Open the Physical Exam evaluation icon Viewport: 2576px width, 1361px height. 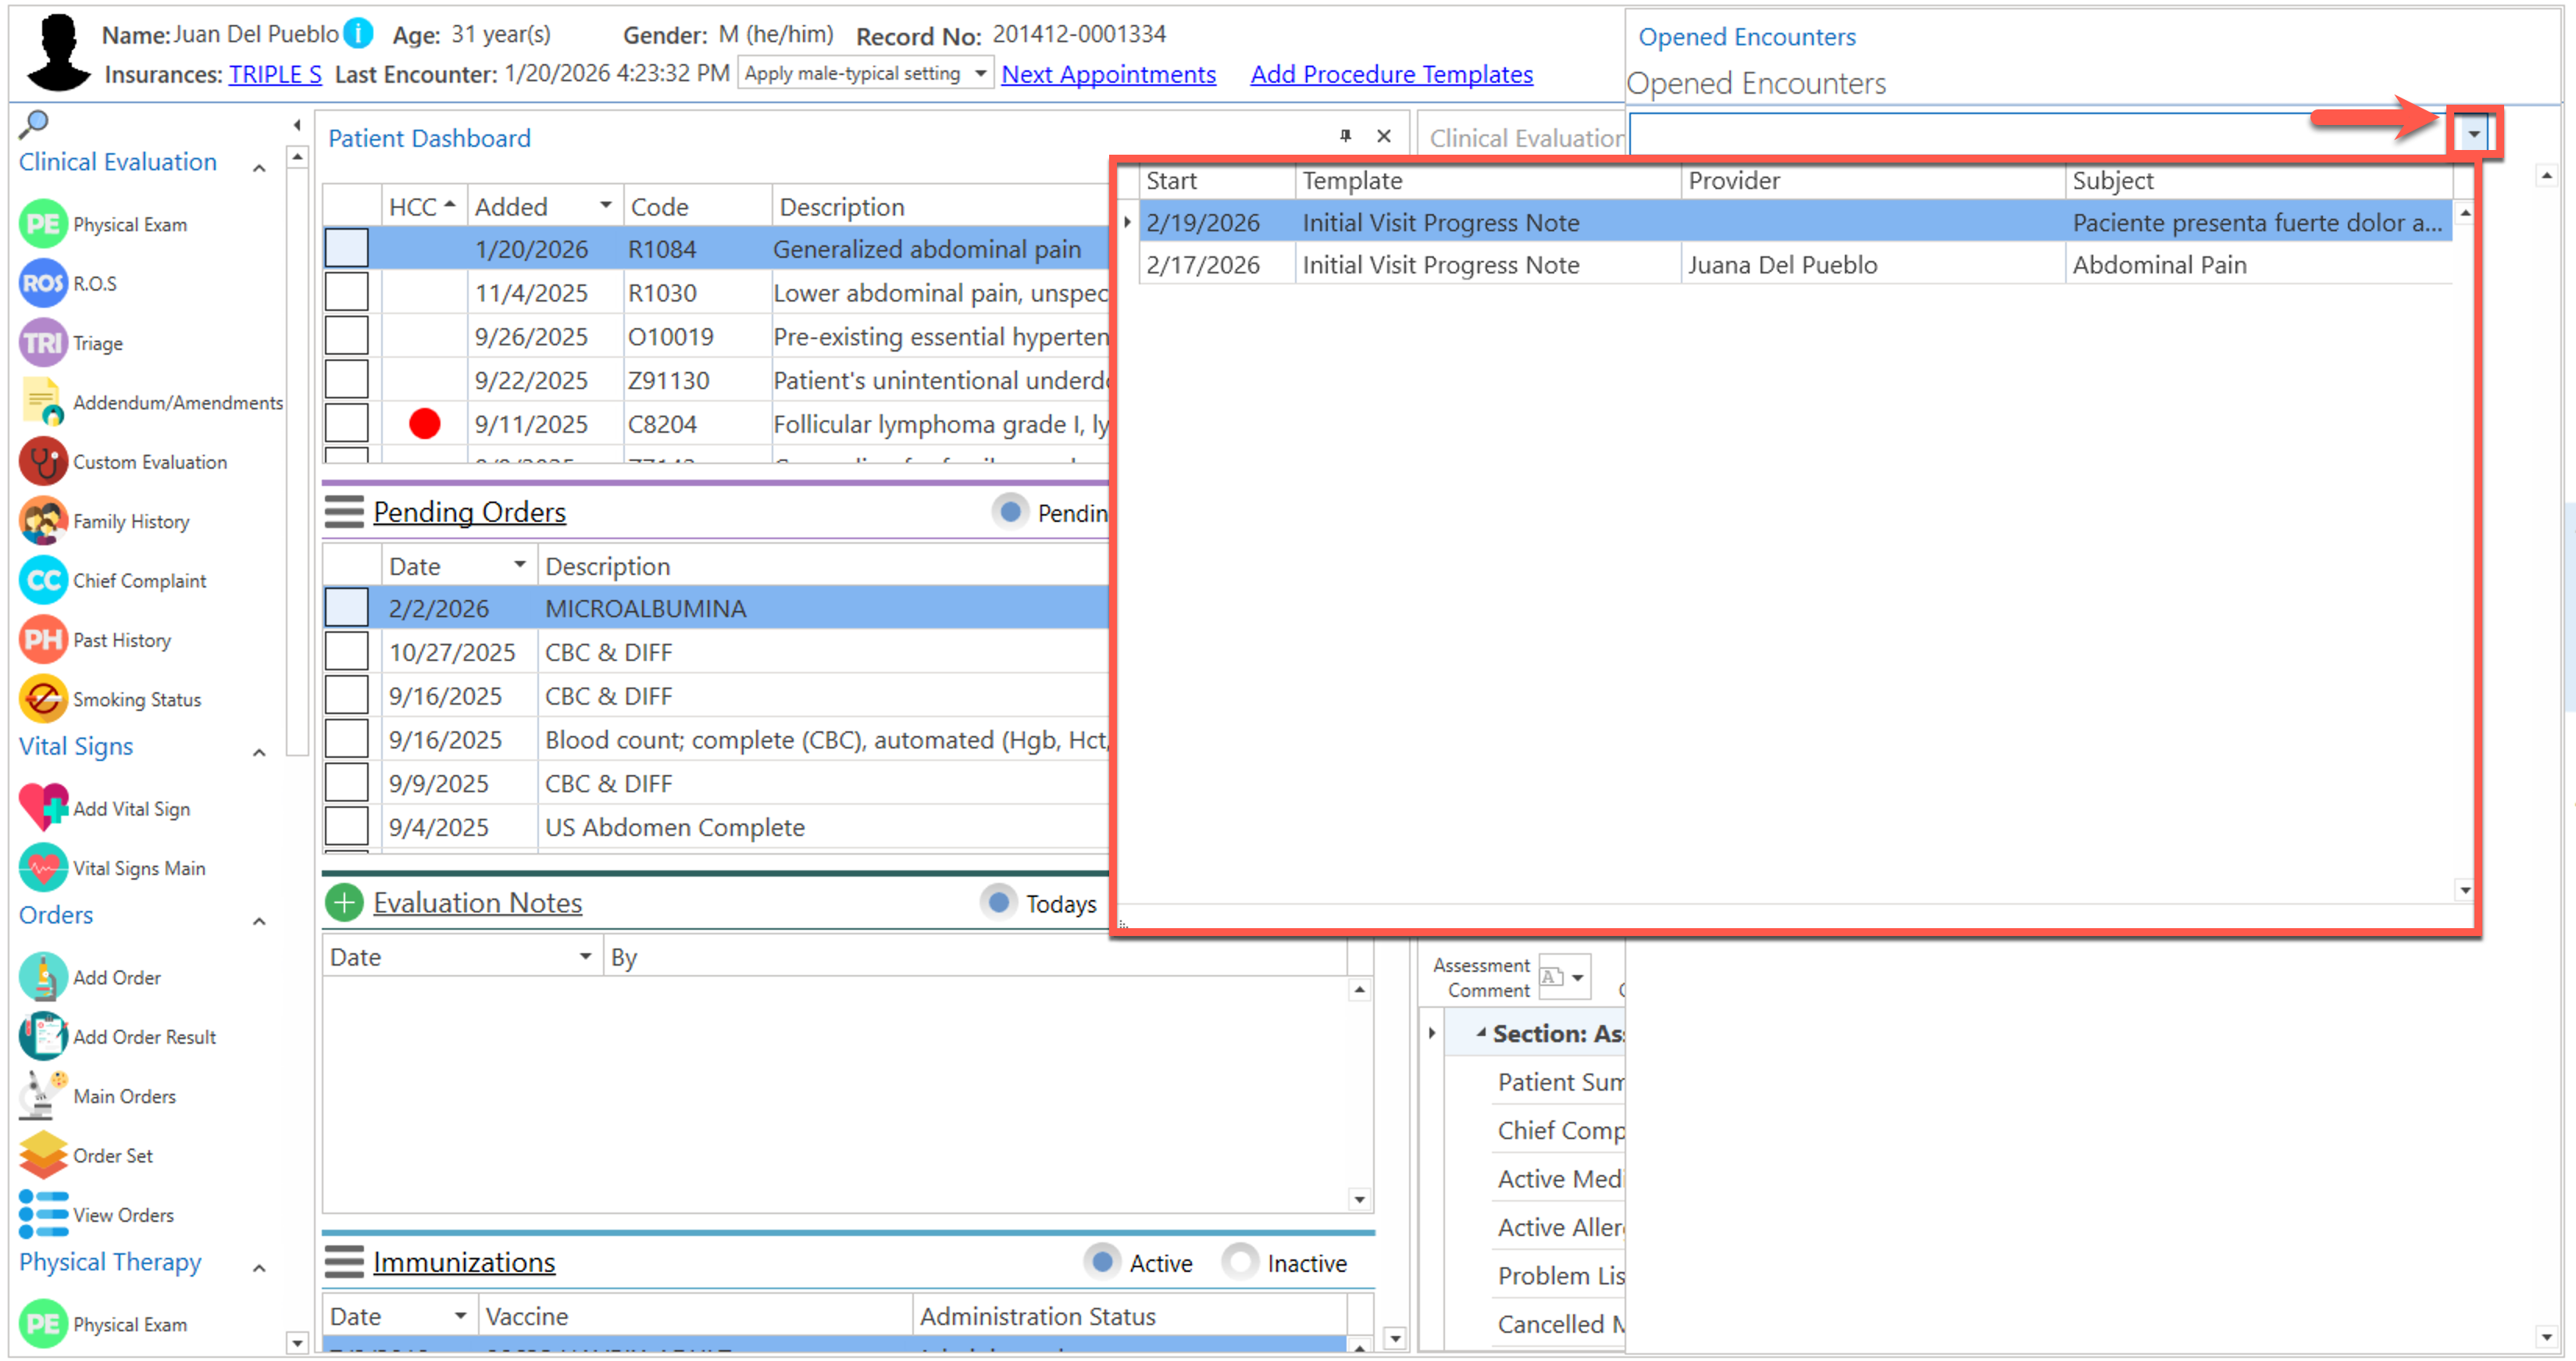click(43, 224)
